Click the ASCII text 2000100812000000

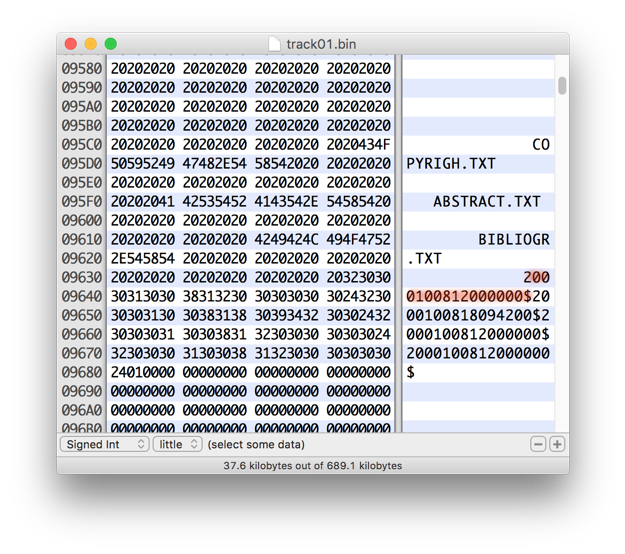(x=478, y=353)
